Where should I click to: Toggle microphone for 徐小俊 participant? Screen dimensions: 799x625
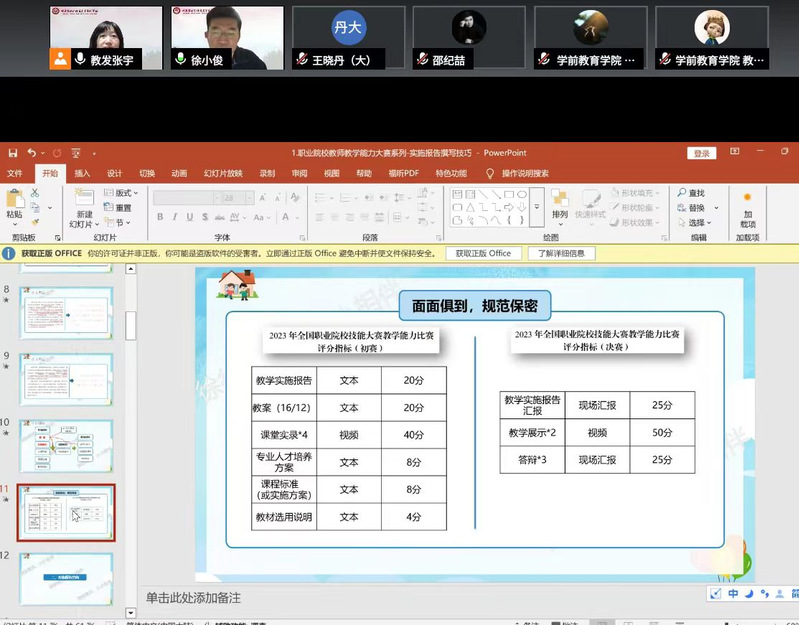tap(181, 60)
